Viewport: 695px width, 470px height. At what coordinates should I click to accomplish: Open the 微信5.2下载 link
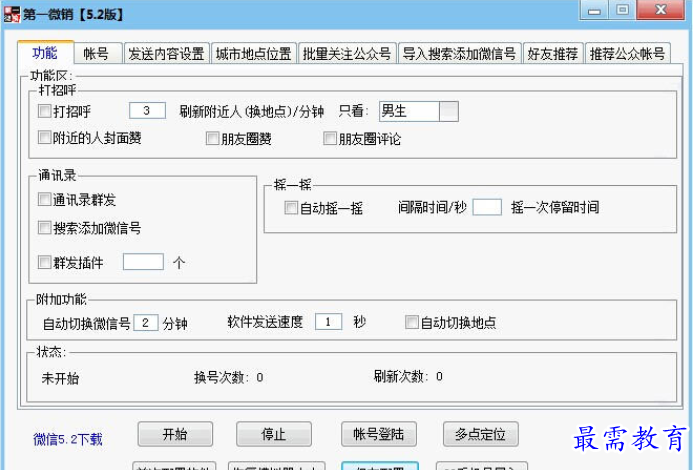[x=68, y=439]
